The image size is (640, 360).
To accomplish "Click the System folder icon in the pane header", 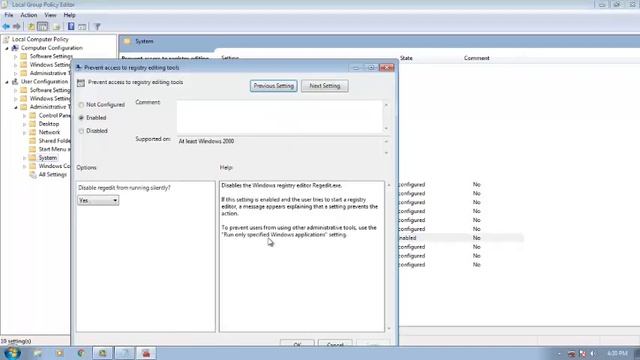I will tap(127, 41).
